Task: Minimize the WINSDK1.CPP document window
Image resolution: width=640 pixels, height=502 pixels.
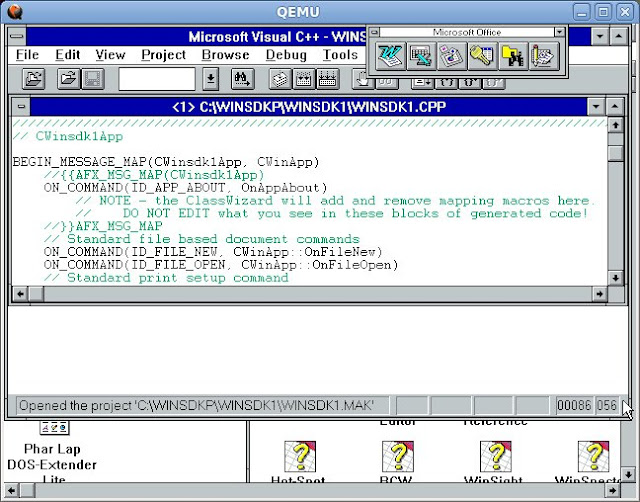Action: coord(596,107)
